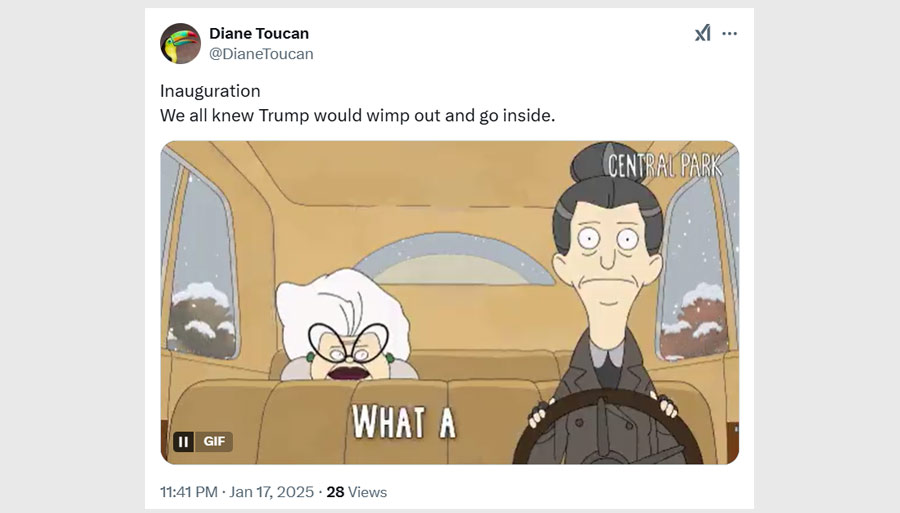Click the white-haired woman with glasses
Image resolution: width=900 pixels, height=513 pixels.
(x=345, y=325)
